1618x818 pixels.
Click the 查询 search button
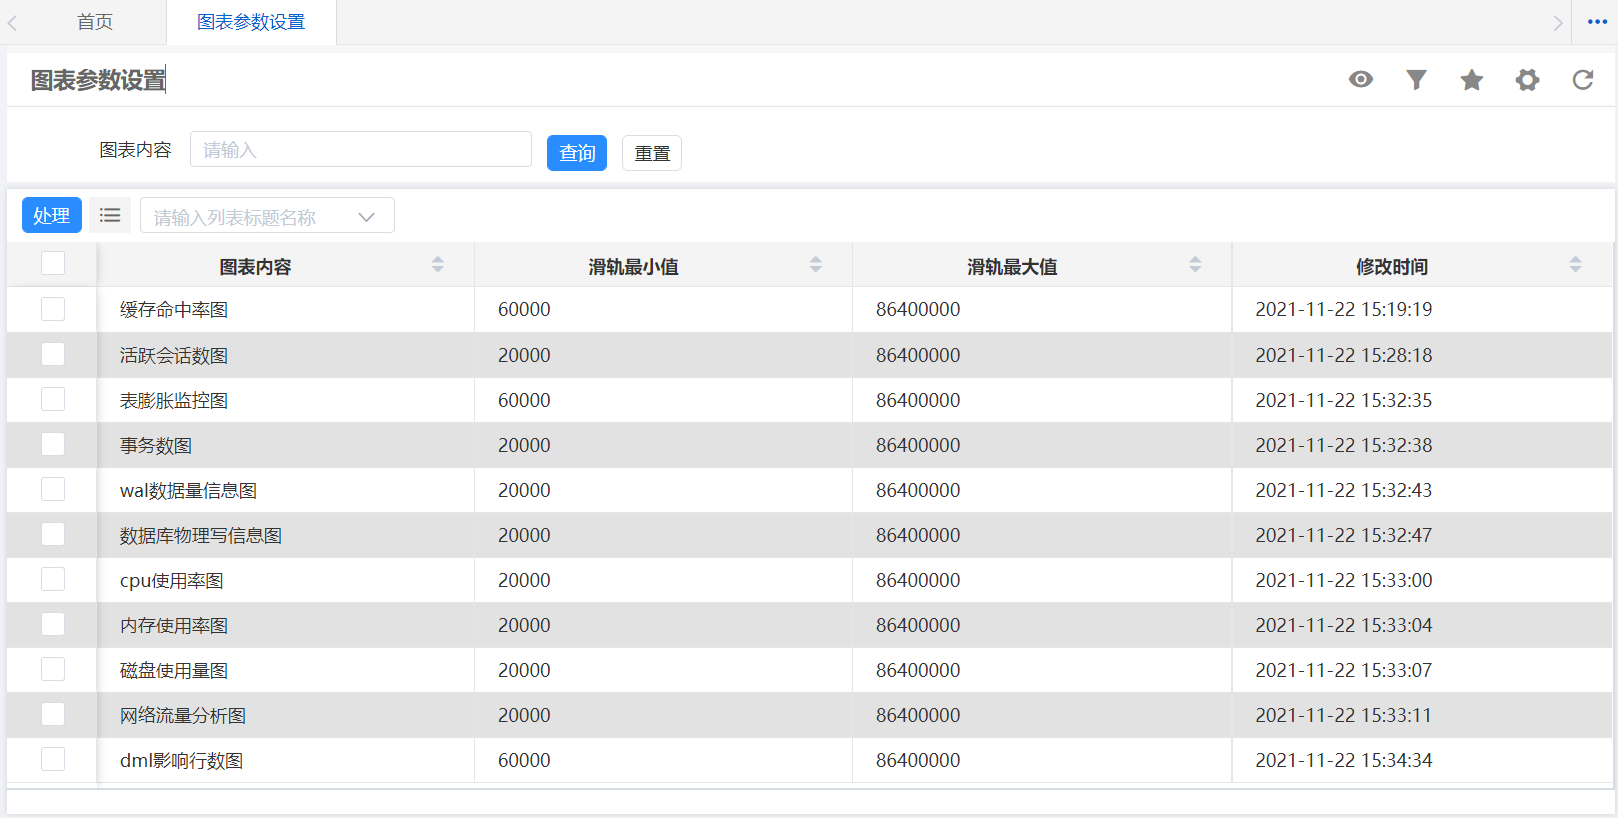click(577, 153)
